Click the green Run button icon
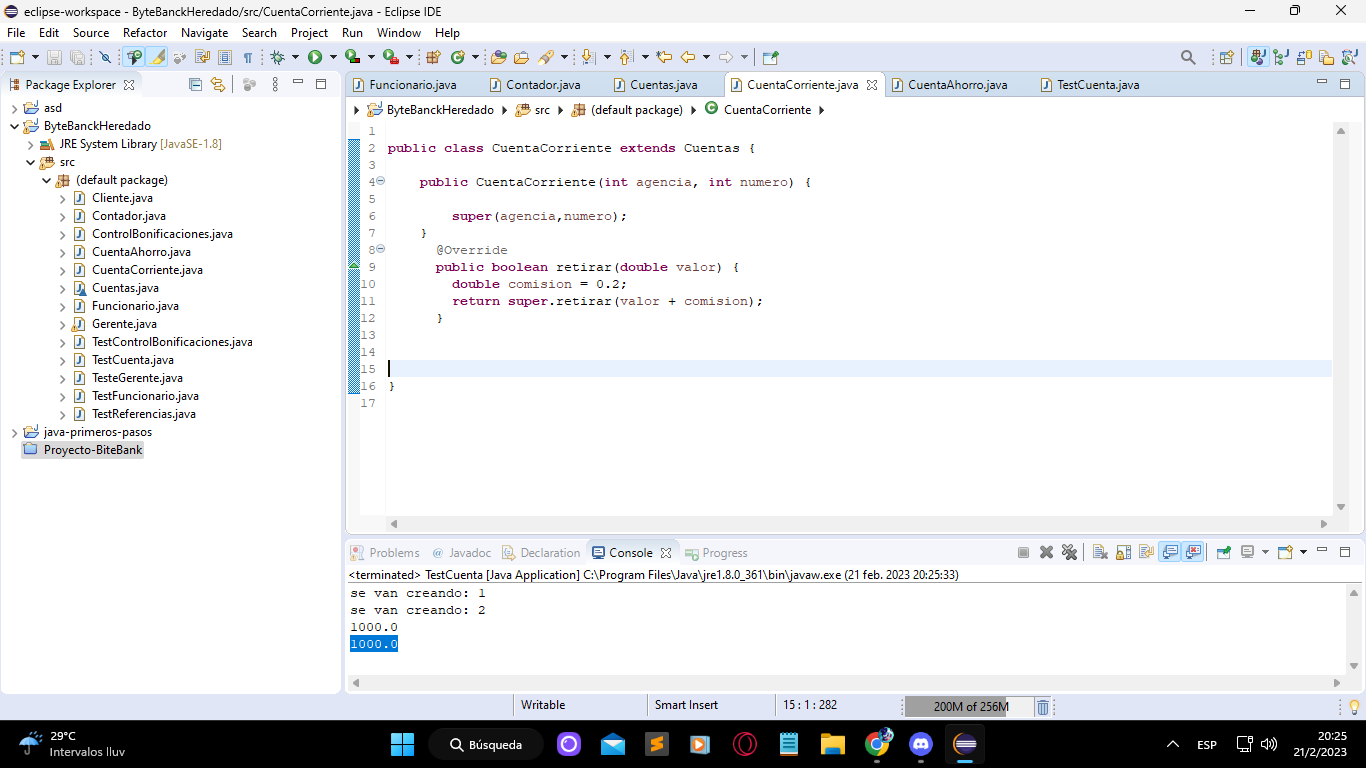Screen dimensions: 1366x768 point(315,57)
